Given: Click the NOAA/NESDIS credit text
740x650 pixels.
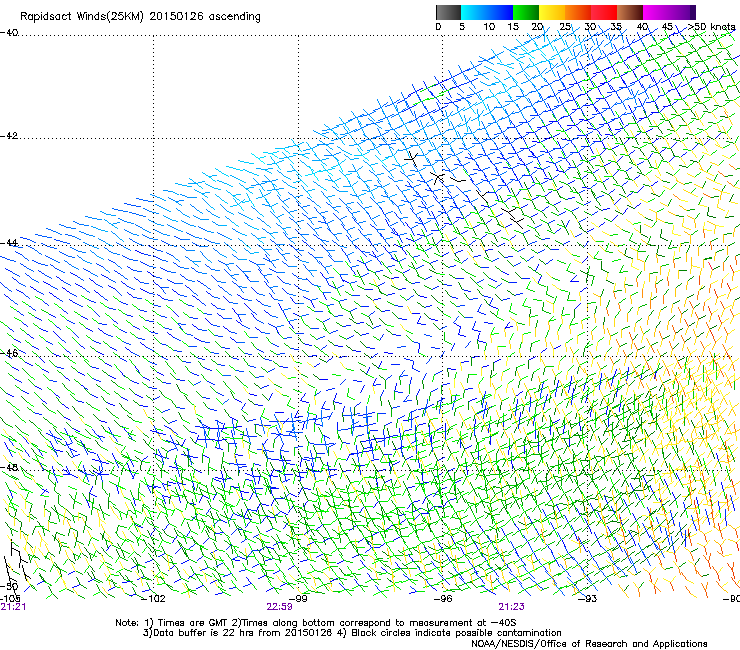Looking at the screenshot, I should point(589,644).
